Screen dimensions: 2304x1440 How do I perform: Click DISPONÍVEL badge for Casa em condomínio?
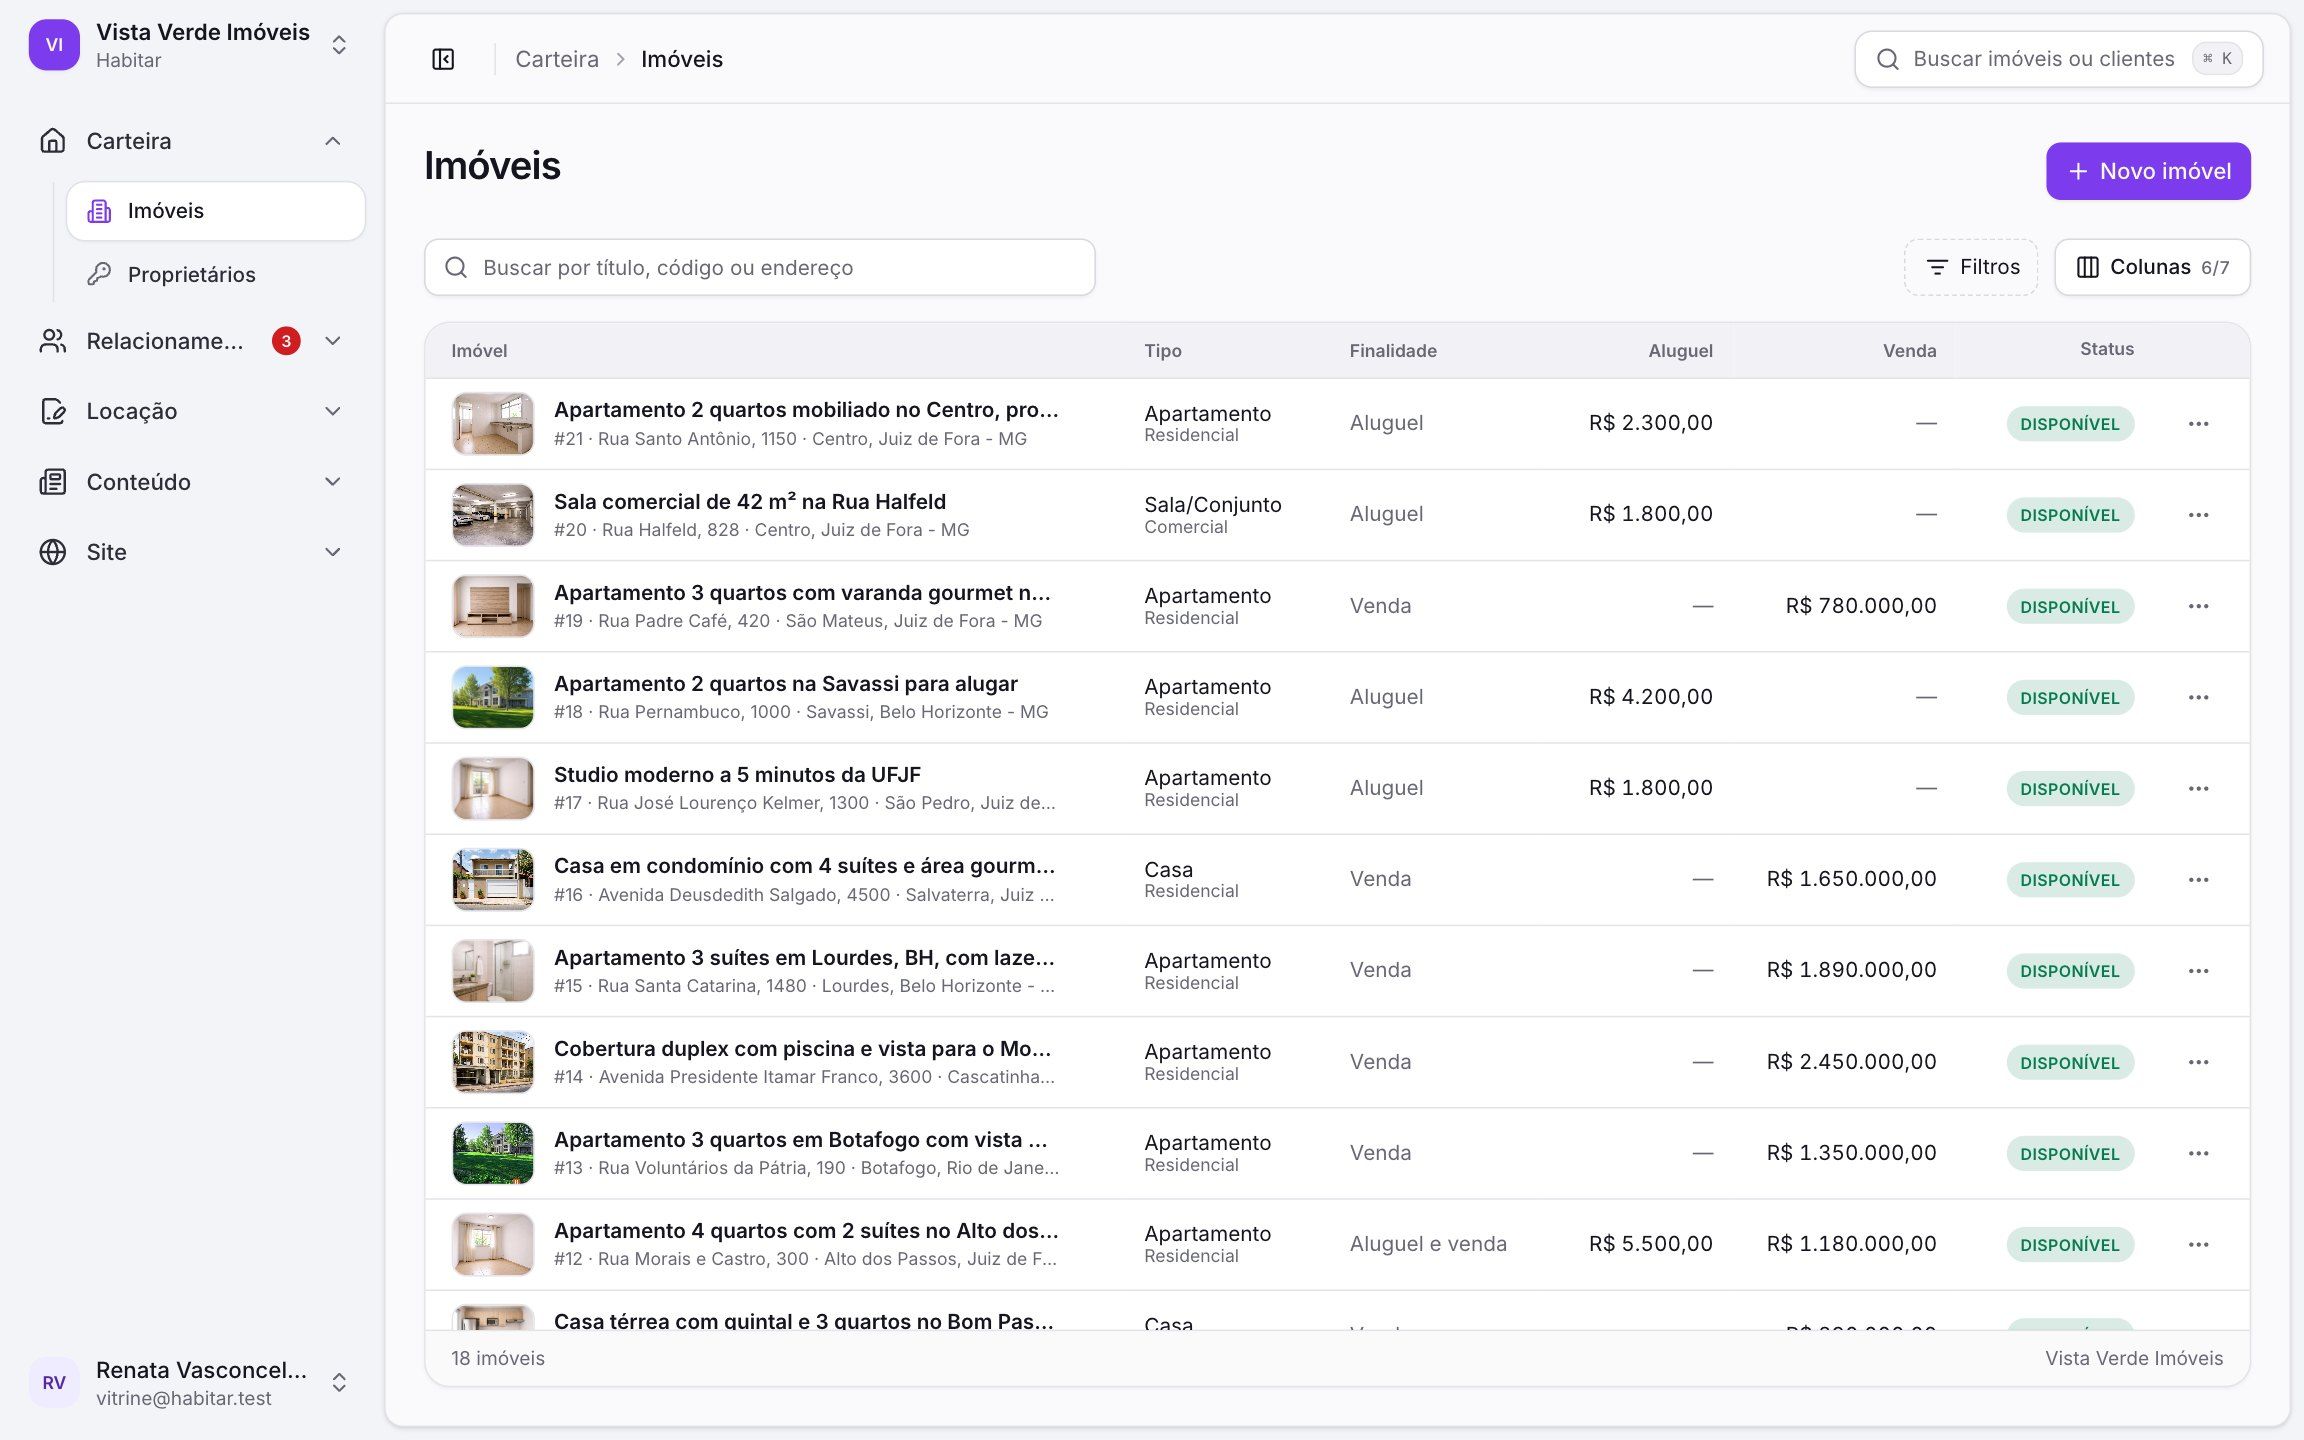click(x=2070, y=880)
